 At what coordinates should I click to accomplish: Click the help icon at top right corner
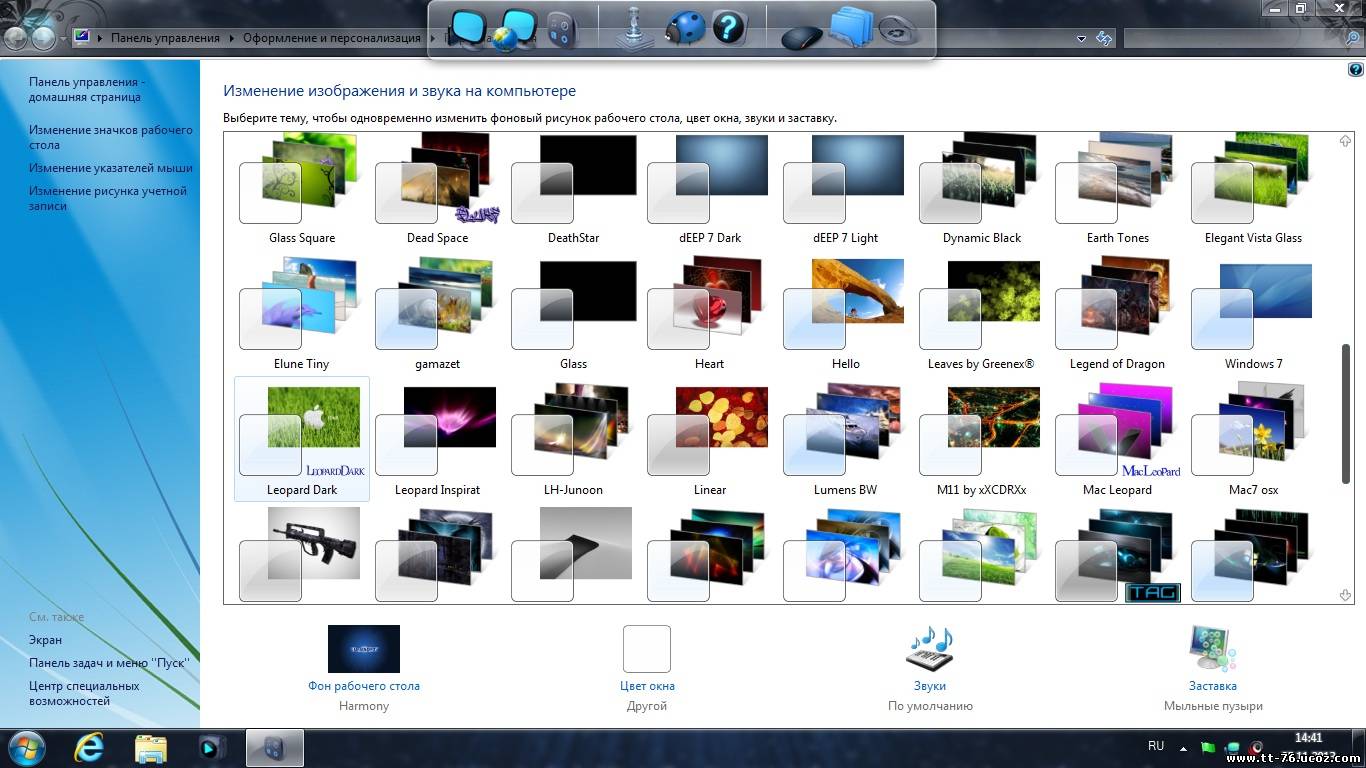click(x=1355, y=70)
